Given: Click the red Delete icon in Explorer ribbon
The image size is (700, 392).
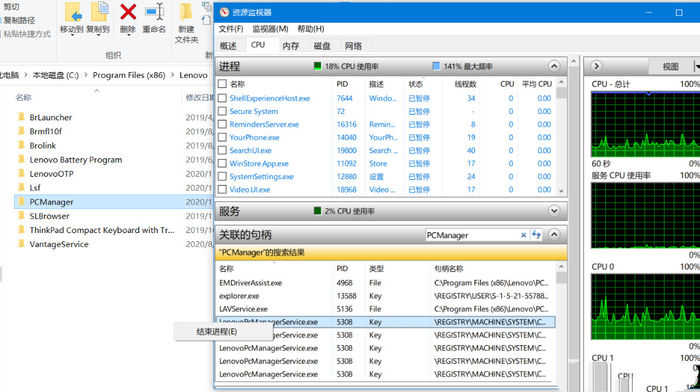Looking at the screenshot, I should pyautogui.click(x=128, y=13).
